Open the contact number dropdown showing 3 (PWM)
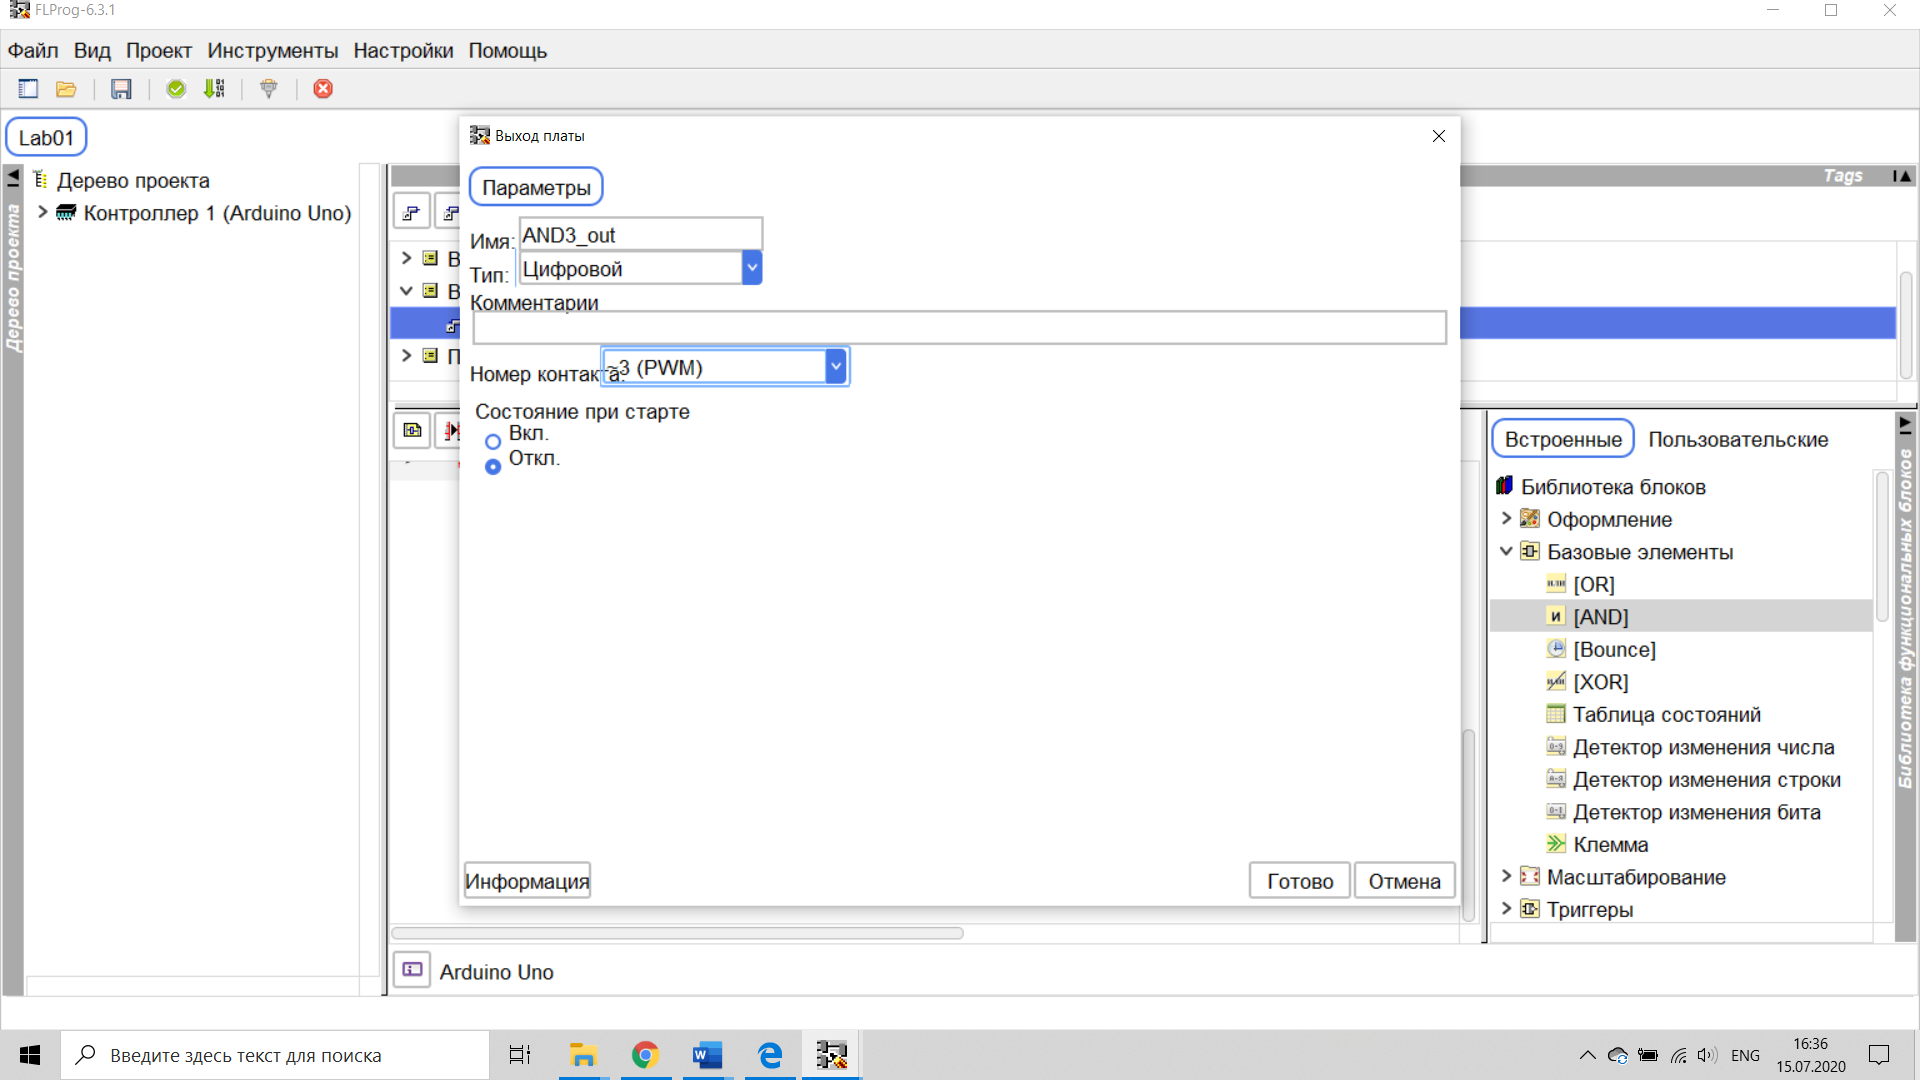Screen dimensions: 1920x1080 [x=836, y=367]
